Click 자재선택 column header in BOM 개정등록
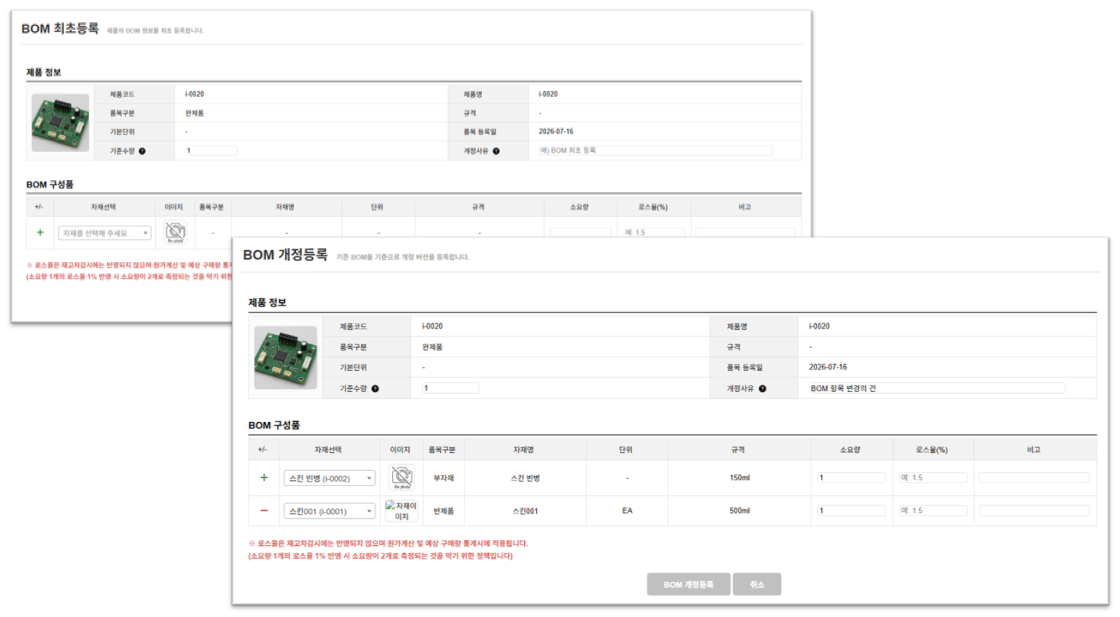The width and height of the screenshot is (1120, 617). click(x=328, y=449)
